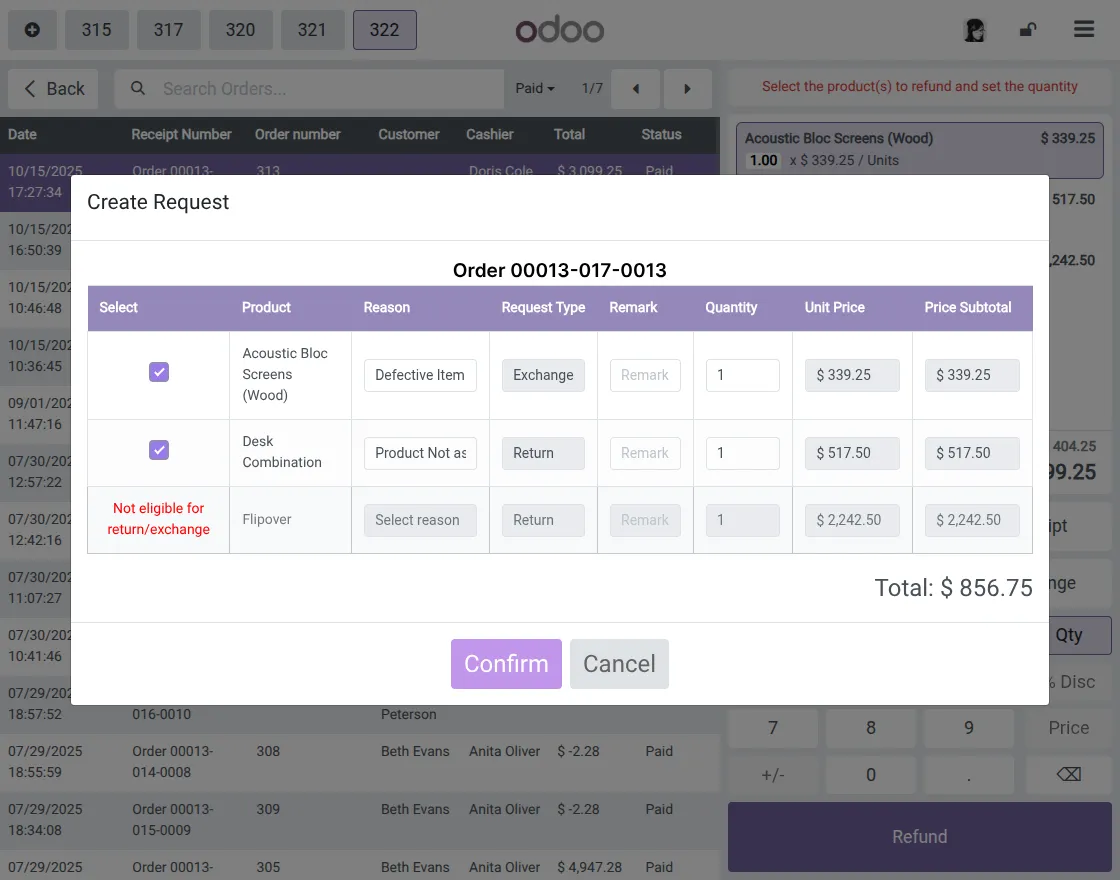Click the Odoo logo

pyautogui.click(x=560, y=30)
